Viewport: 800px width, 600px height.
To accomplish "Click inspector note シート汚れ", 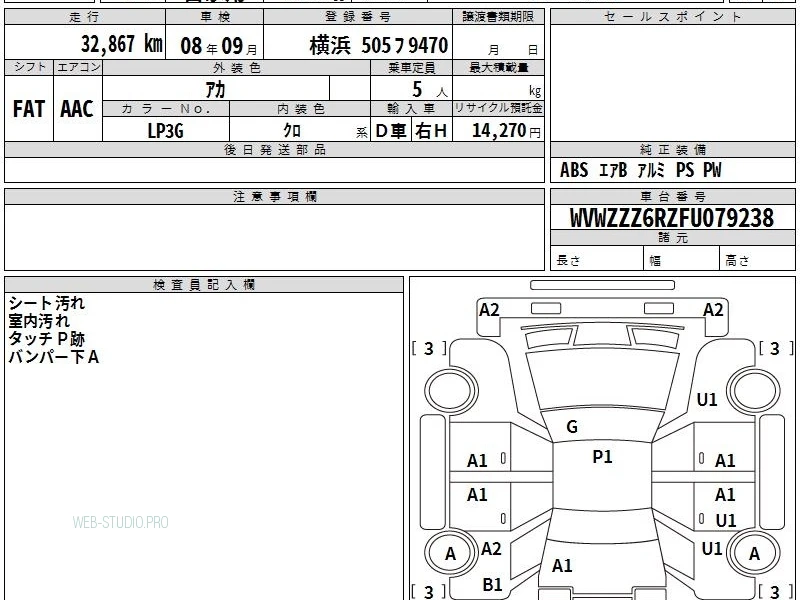I will click(x=46, y=303).
